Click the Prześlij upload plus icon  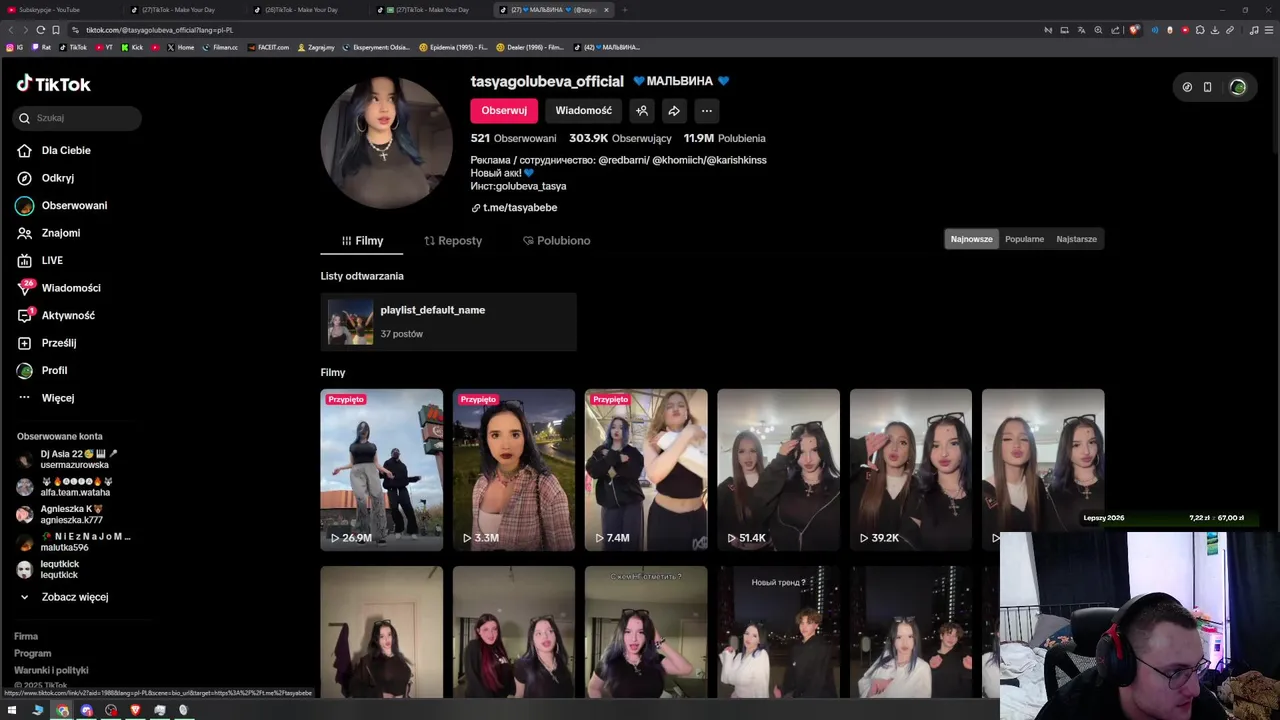tap(24, 343)
